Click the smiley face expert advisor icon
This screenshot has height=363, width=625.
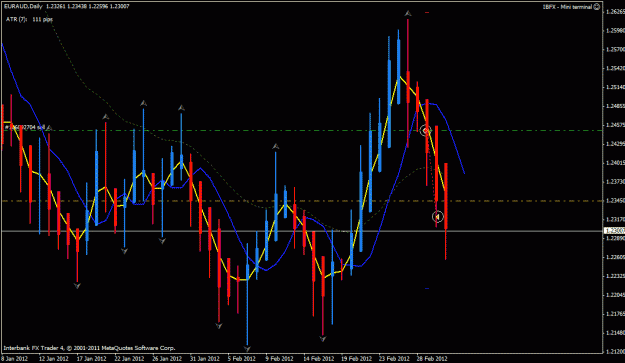coord(597,7)
